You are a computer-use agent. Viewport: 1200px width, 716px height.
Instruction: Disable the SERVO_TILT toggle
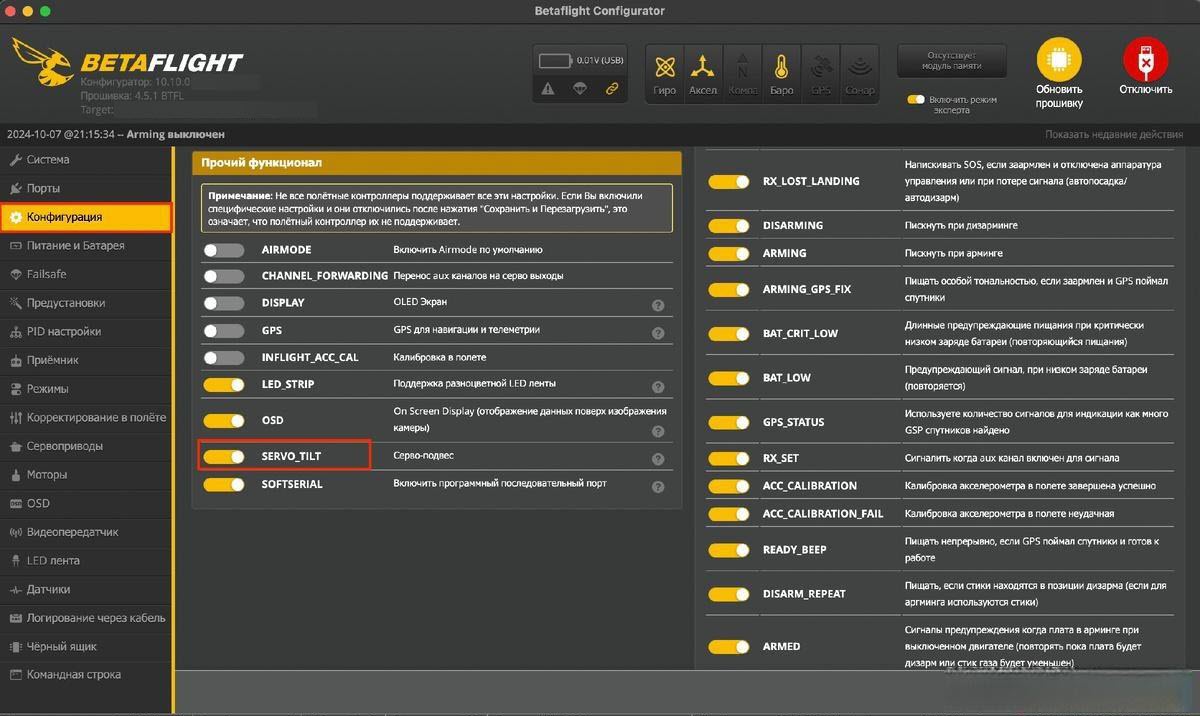tap(224, 456)
